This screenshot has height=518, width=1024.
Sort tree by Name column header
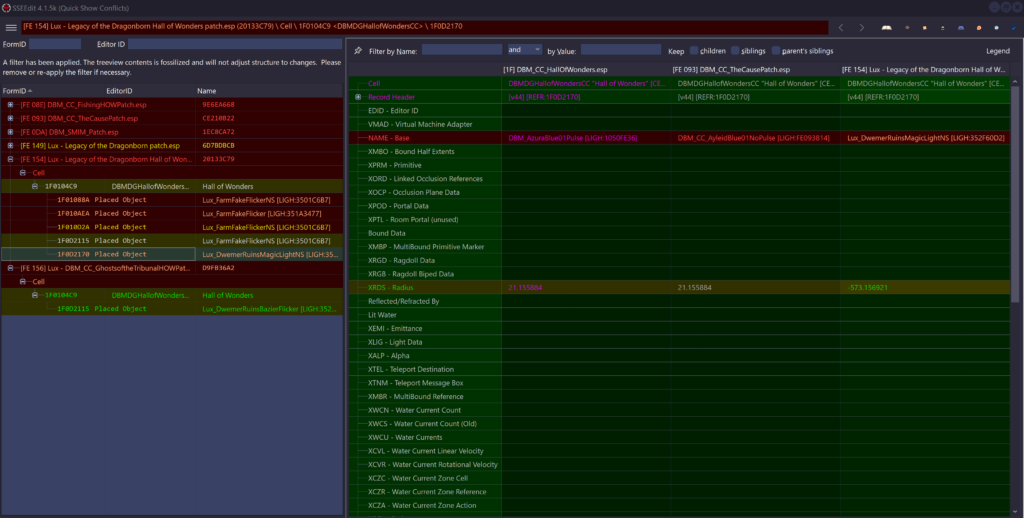pos(269,91)
